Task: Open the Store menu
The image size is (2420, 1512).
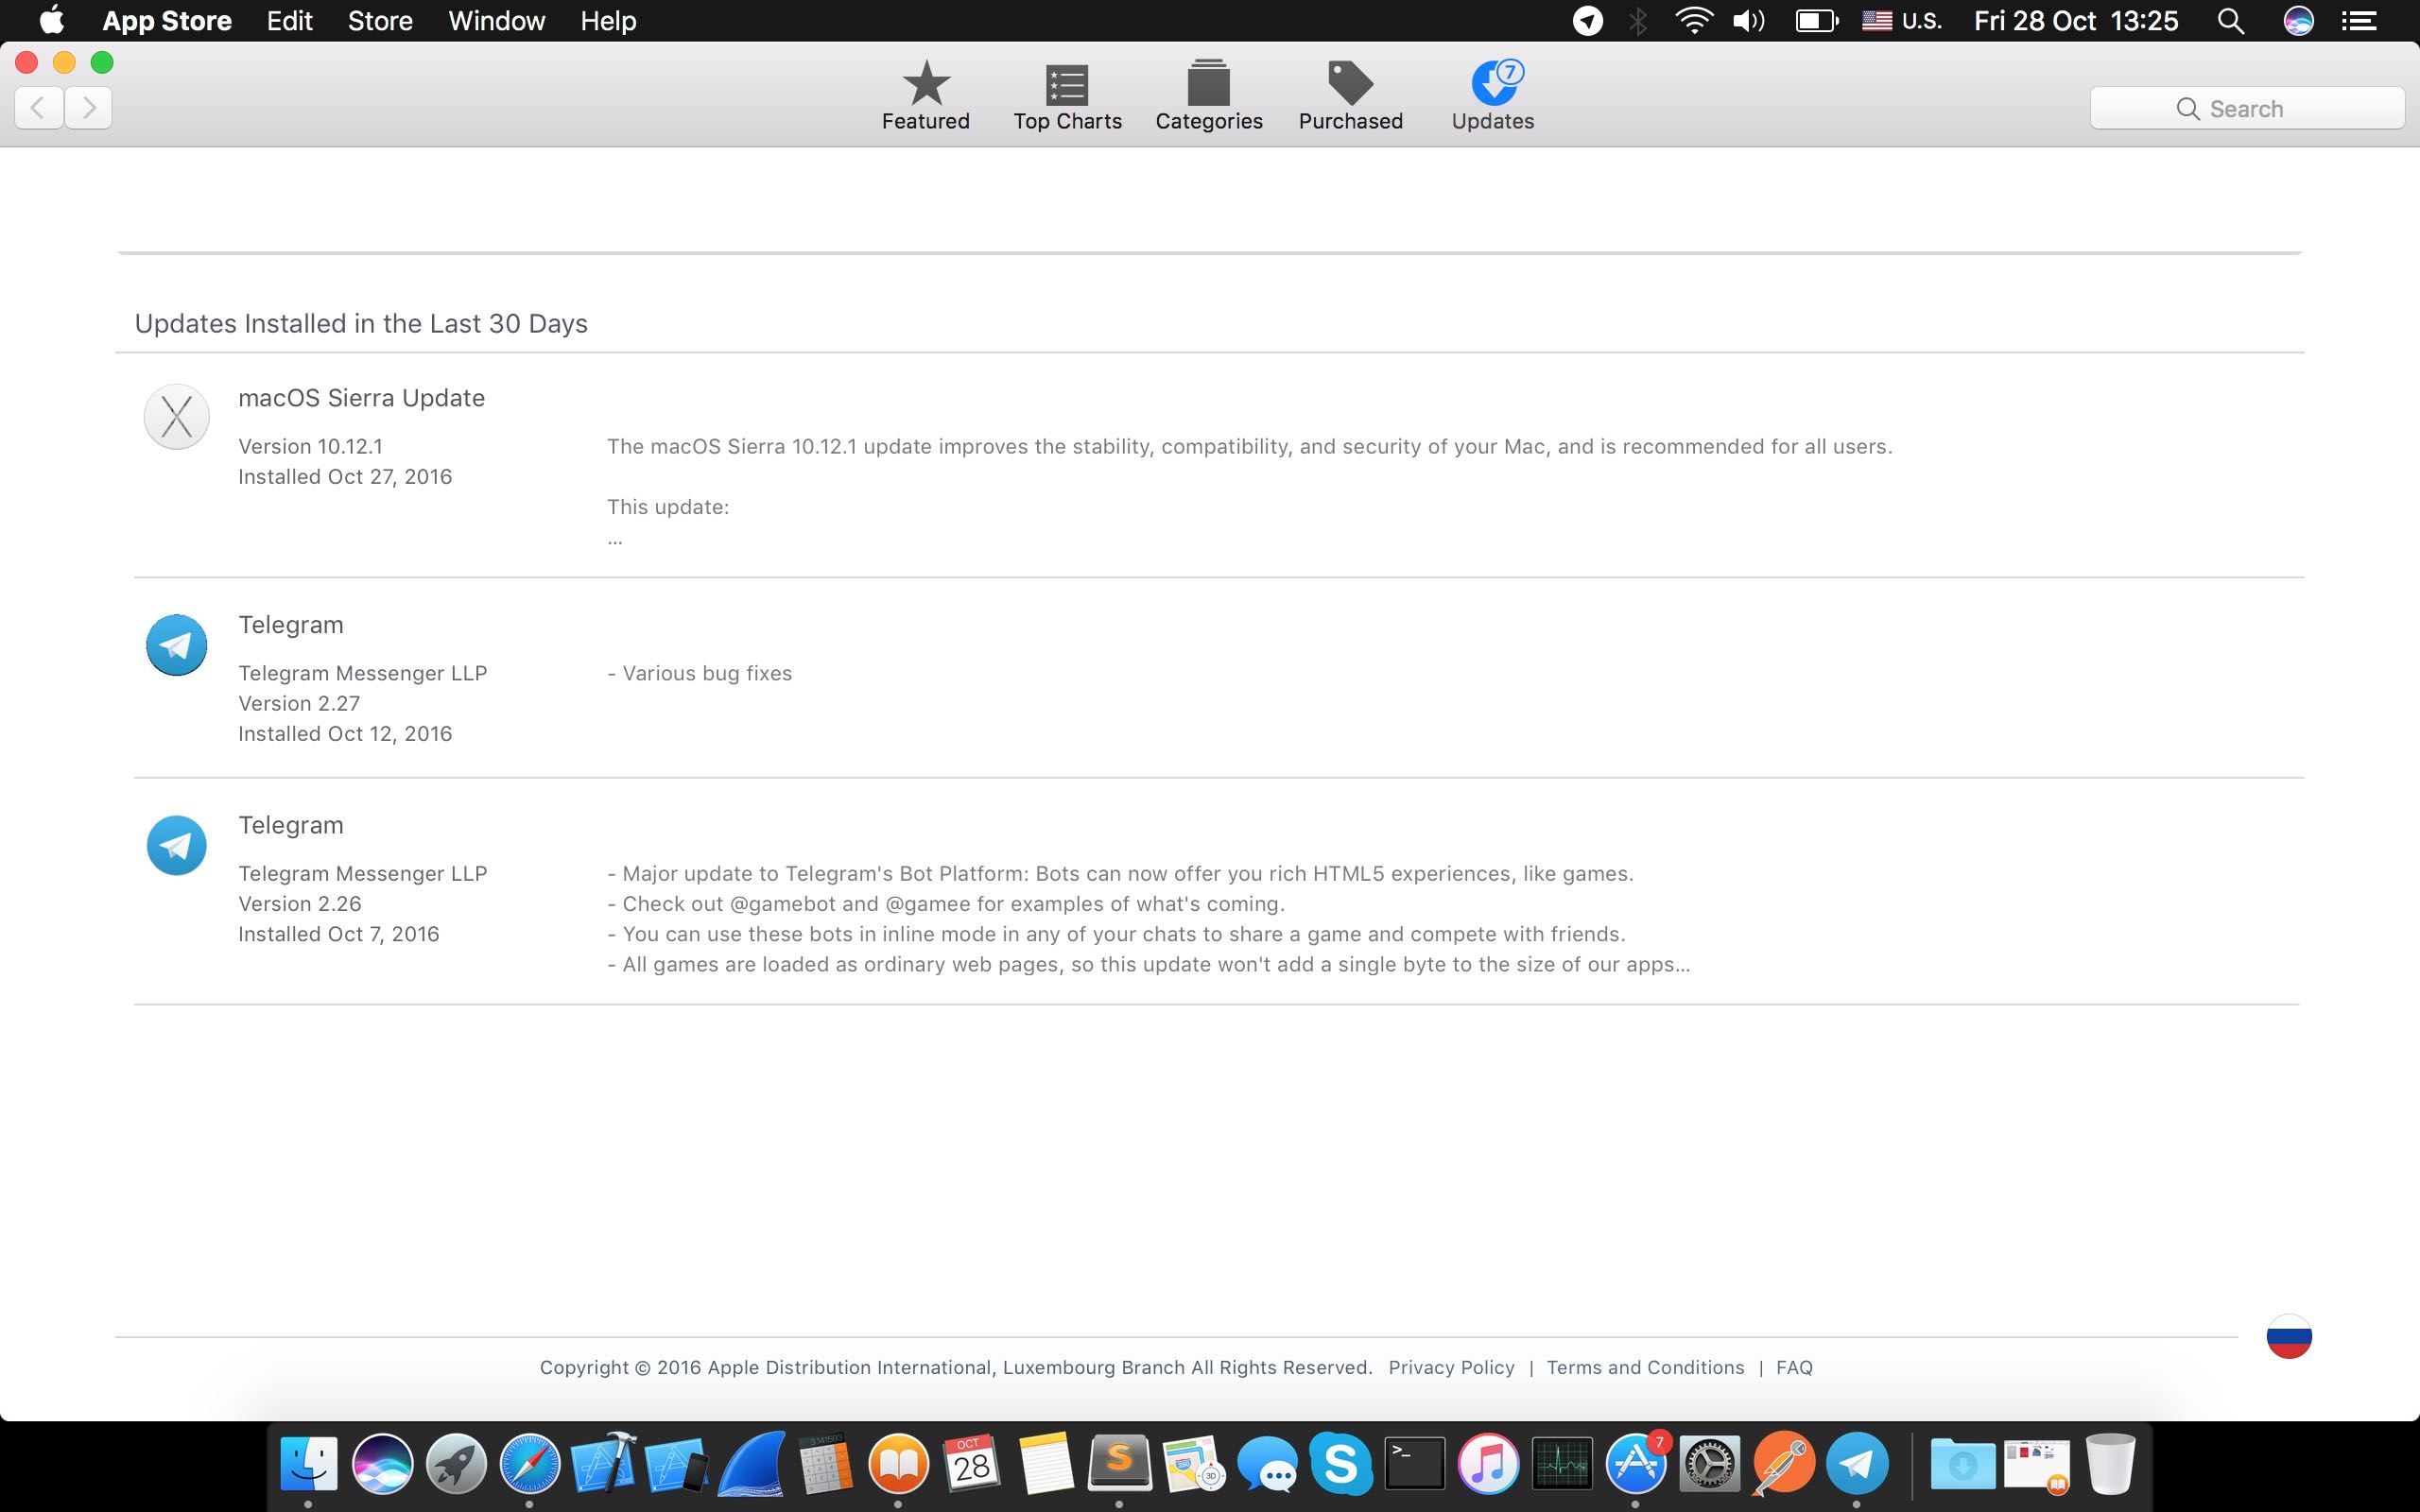Action: pos(380,21)
